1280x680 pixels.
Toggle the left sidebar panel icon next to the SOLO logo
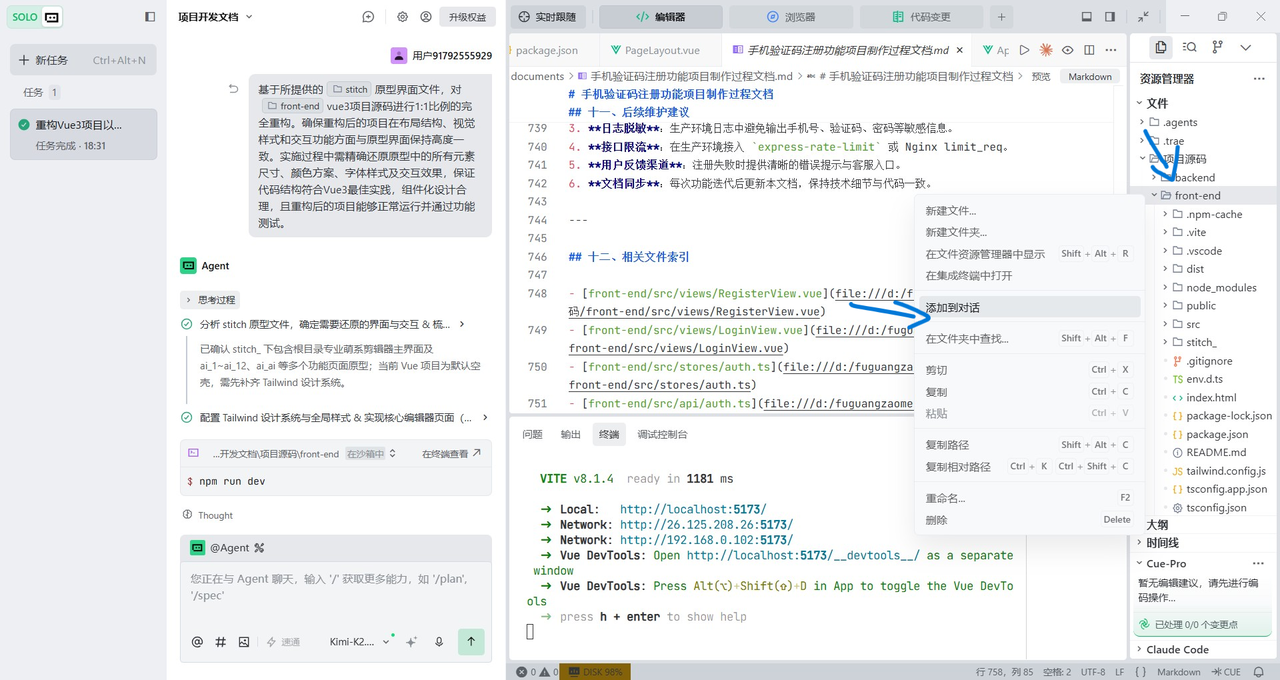[150, 17]
